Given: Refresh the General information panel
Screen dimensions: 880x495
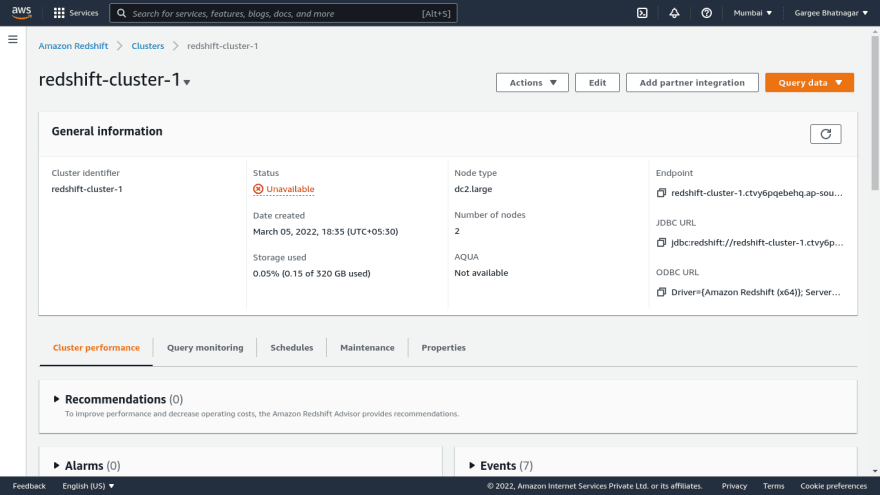Looking at the screenshot, I should tap(825, 134).
